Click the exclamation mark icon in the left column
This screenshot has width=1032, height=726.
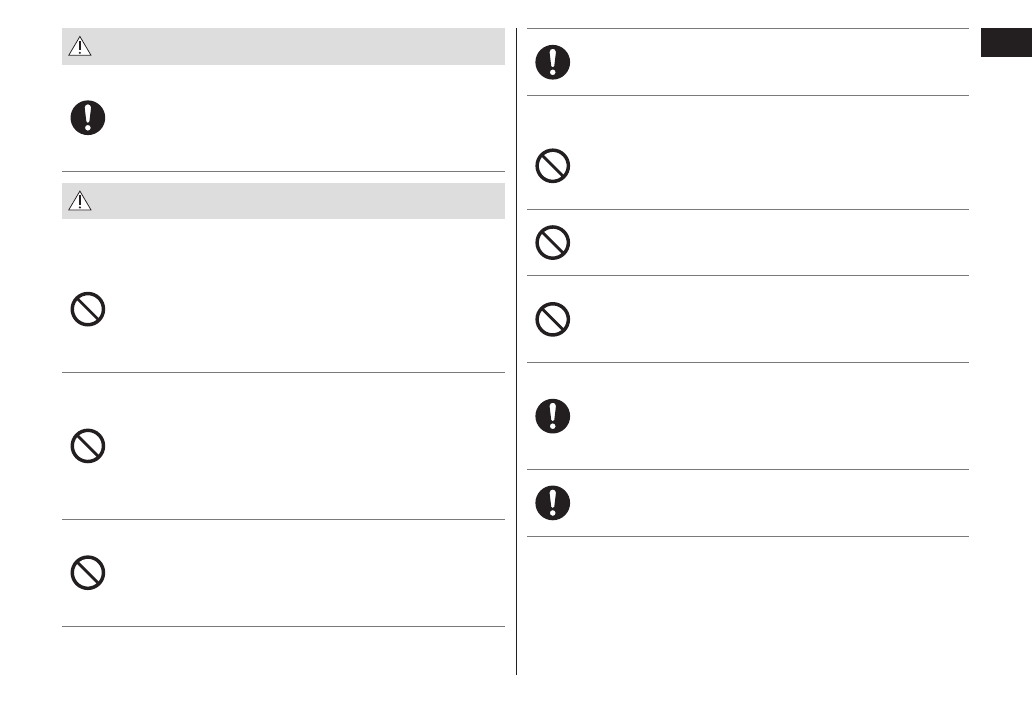click(88, 118)
